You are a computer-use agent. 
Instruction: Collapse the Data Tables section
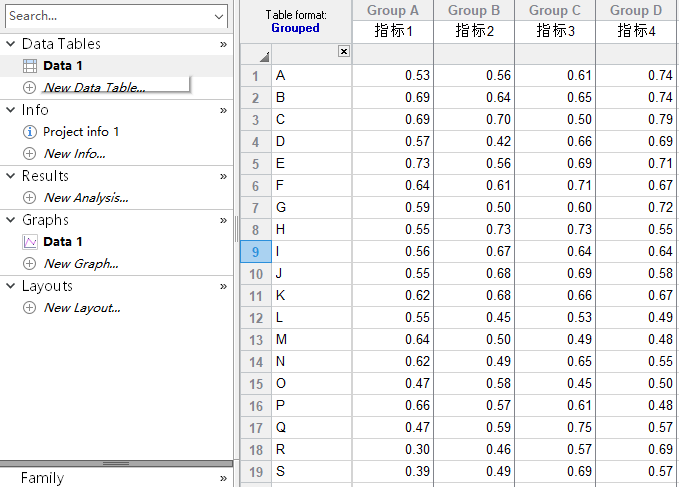point(11,44)
